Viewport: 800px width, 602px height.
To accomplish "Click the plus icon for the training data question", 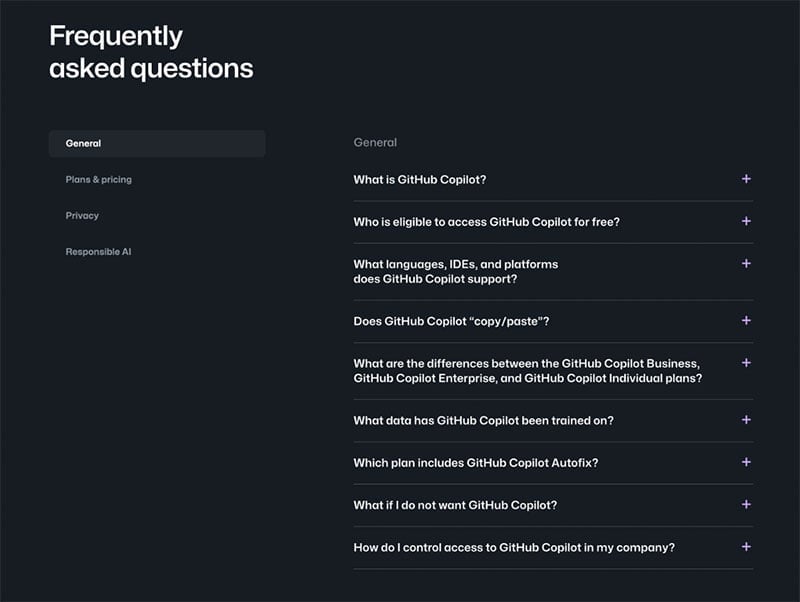I will pos(746,420).
